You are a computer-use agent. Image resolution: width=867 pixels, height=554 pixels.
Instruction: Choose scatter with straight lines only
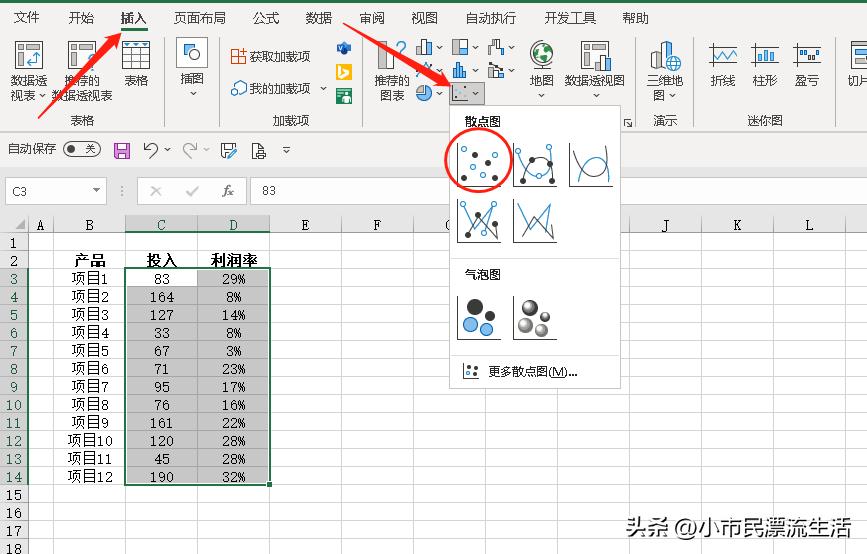[x=535, y=221]
